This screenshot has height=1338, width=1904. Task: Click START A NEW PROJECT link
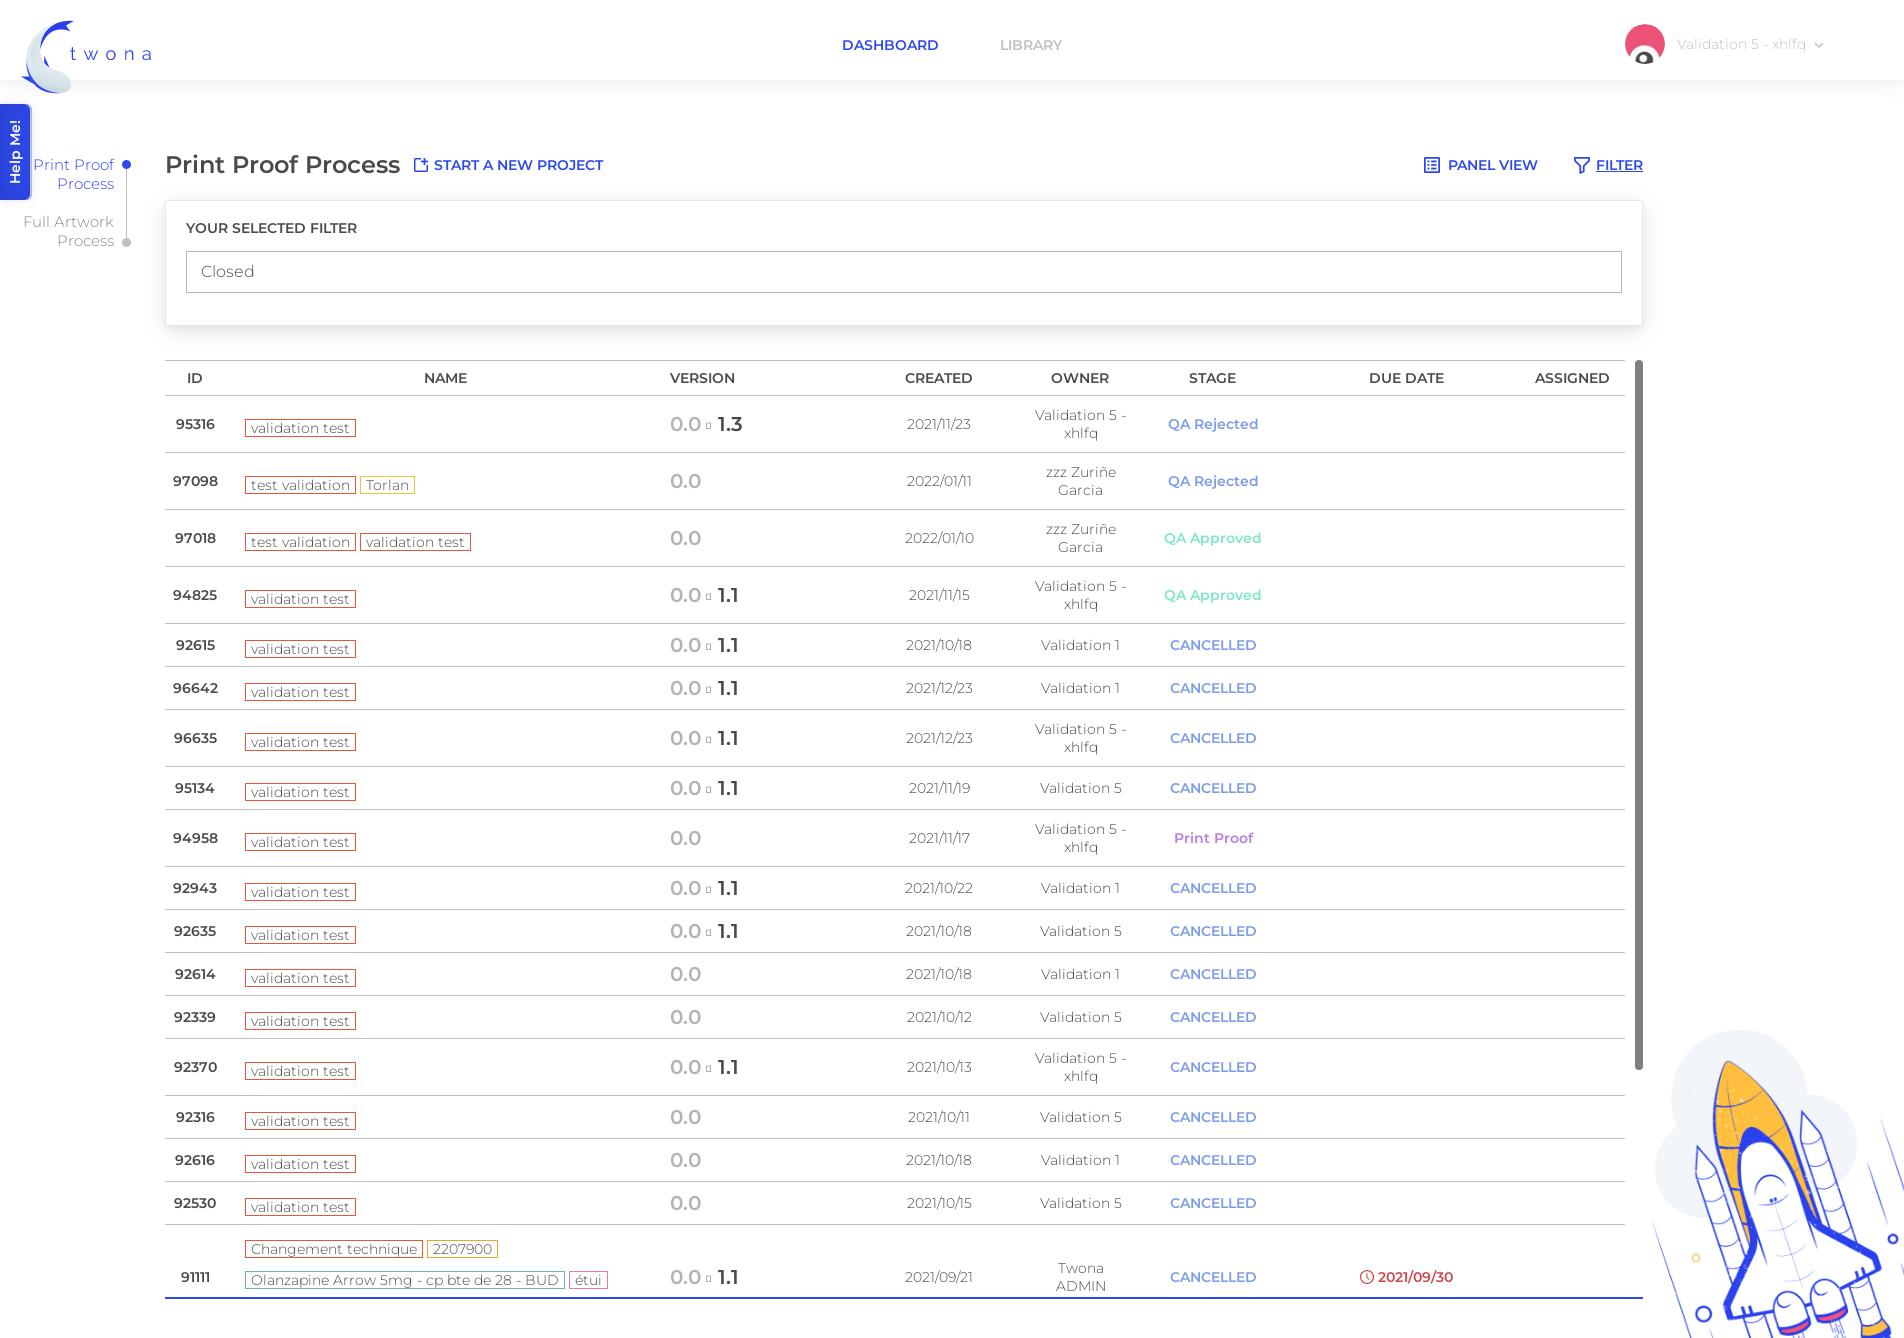point(518,165)
